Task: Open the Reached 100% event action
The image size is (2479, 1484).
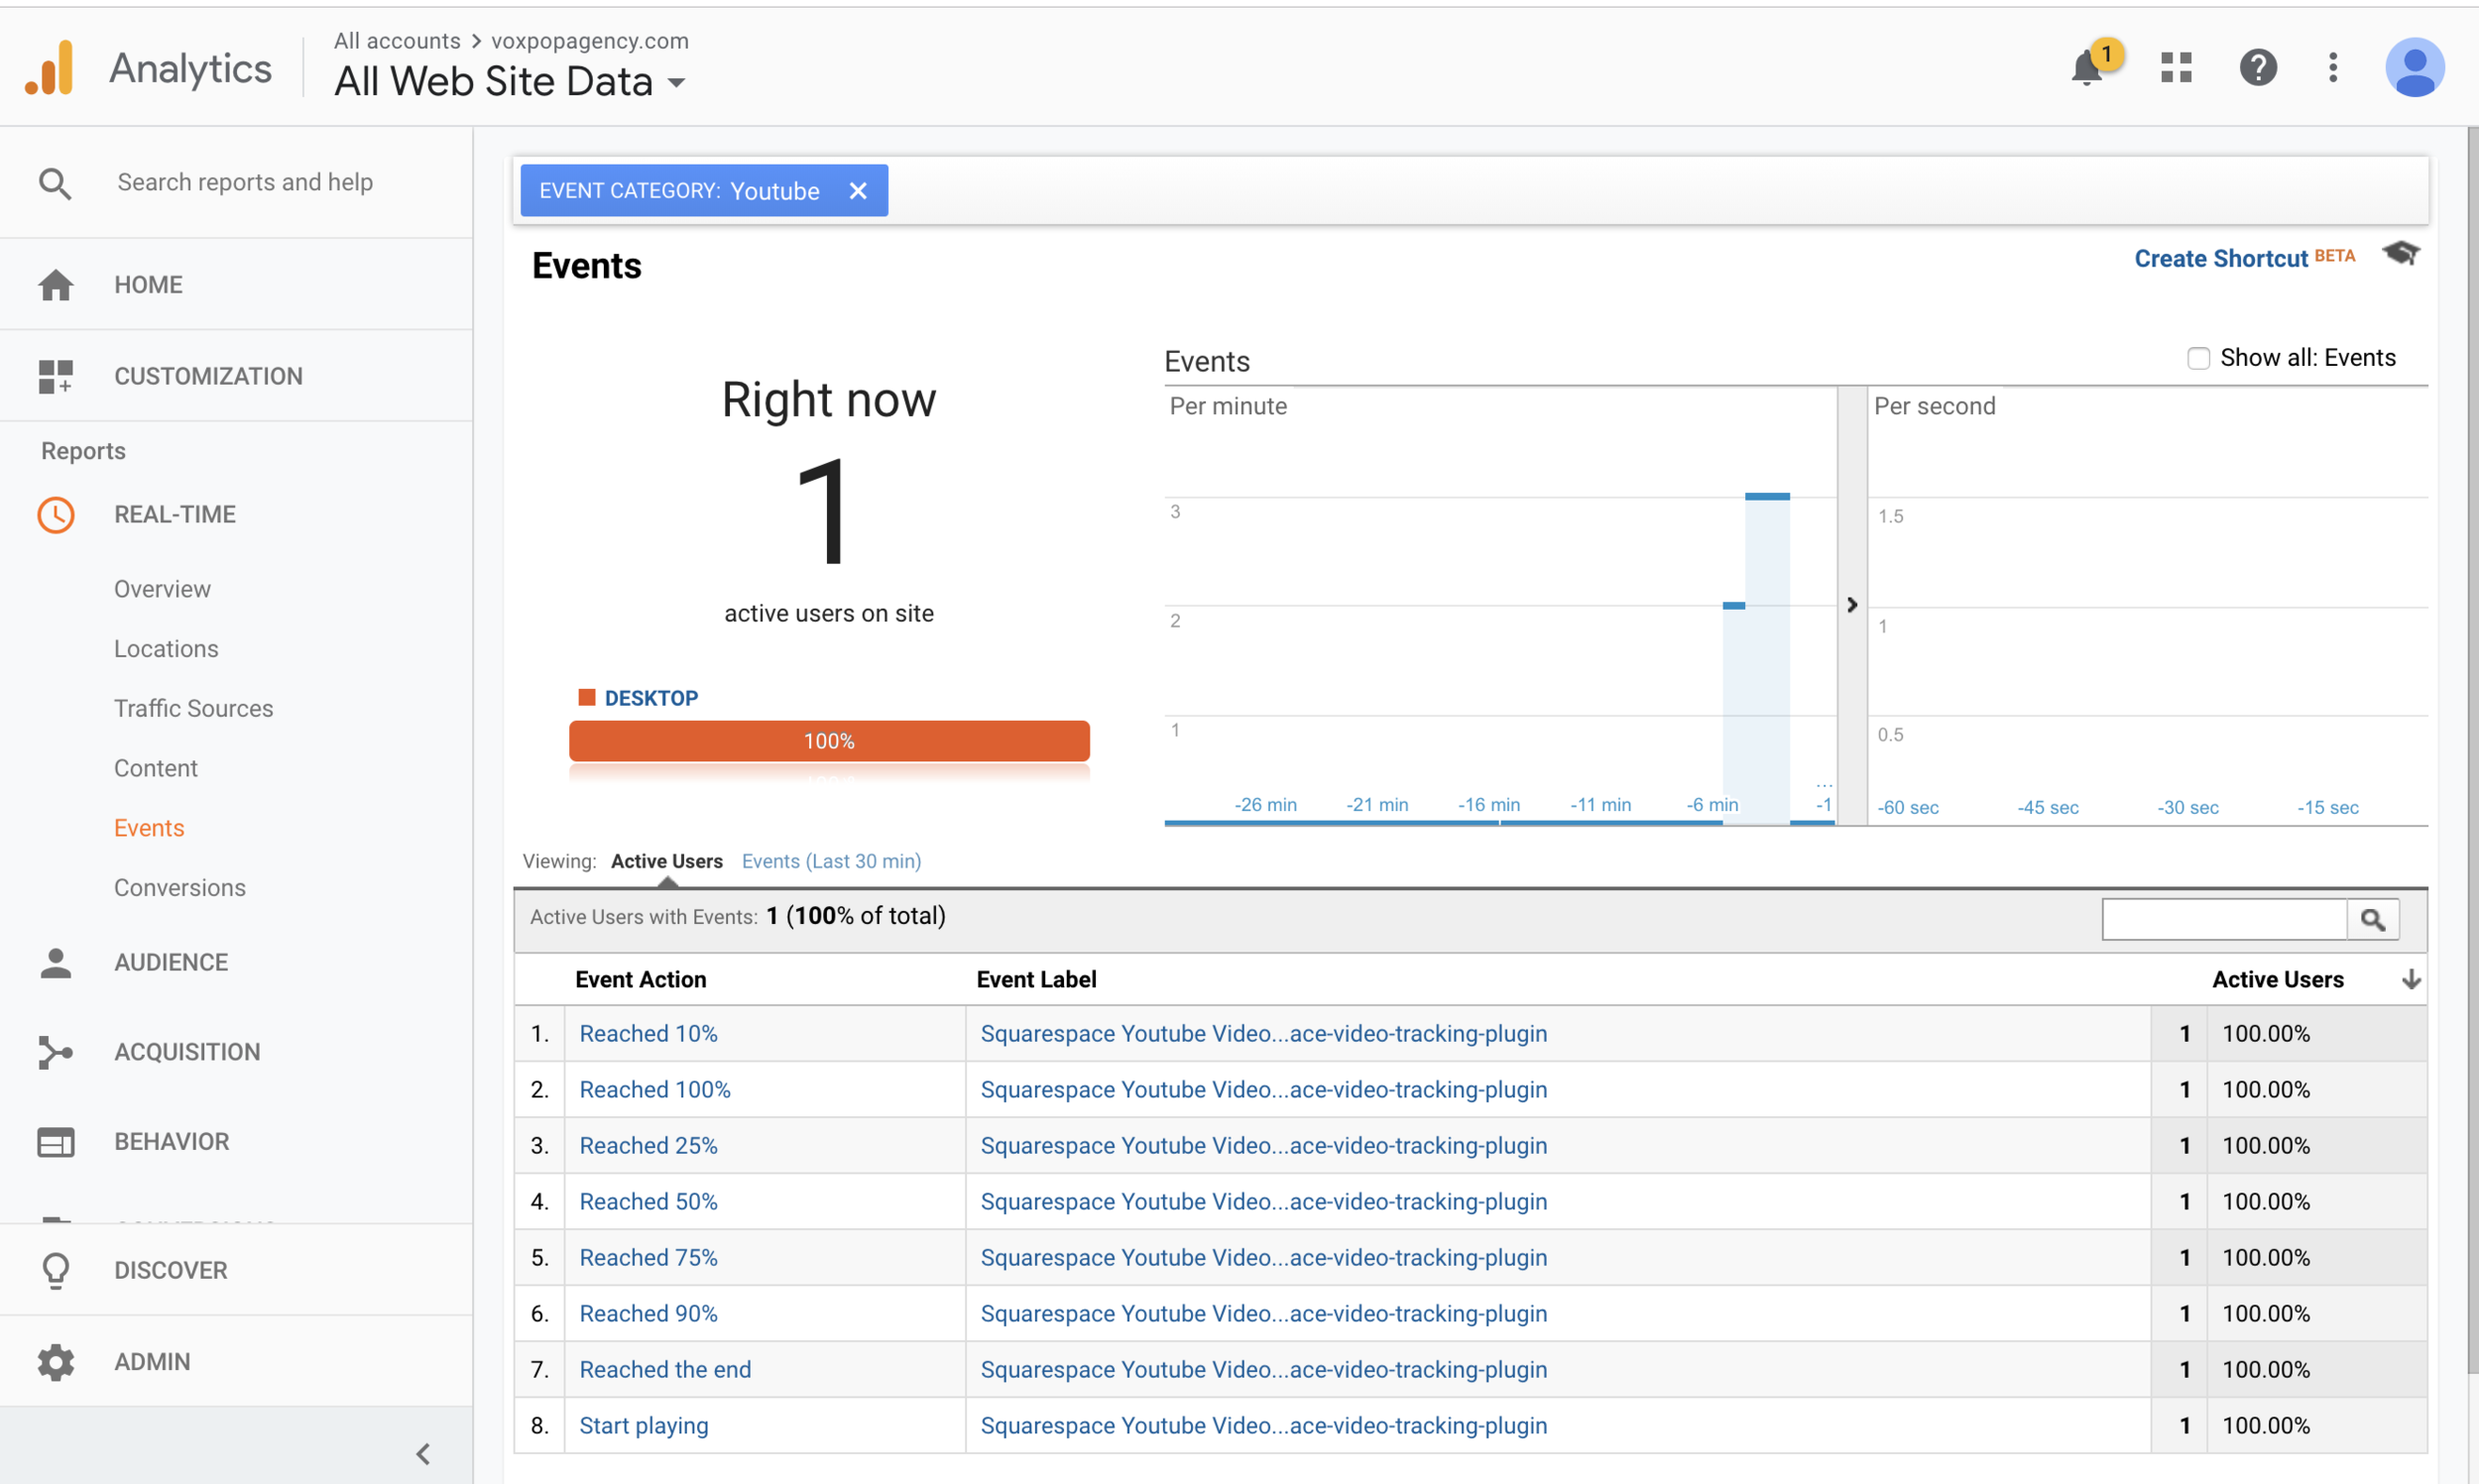Action: (655, 1089)
